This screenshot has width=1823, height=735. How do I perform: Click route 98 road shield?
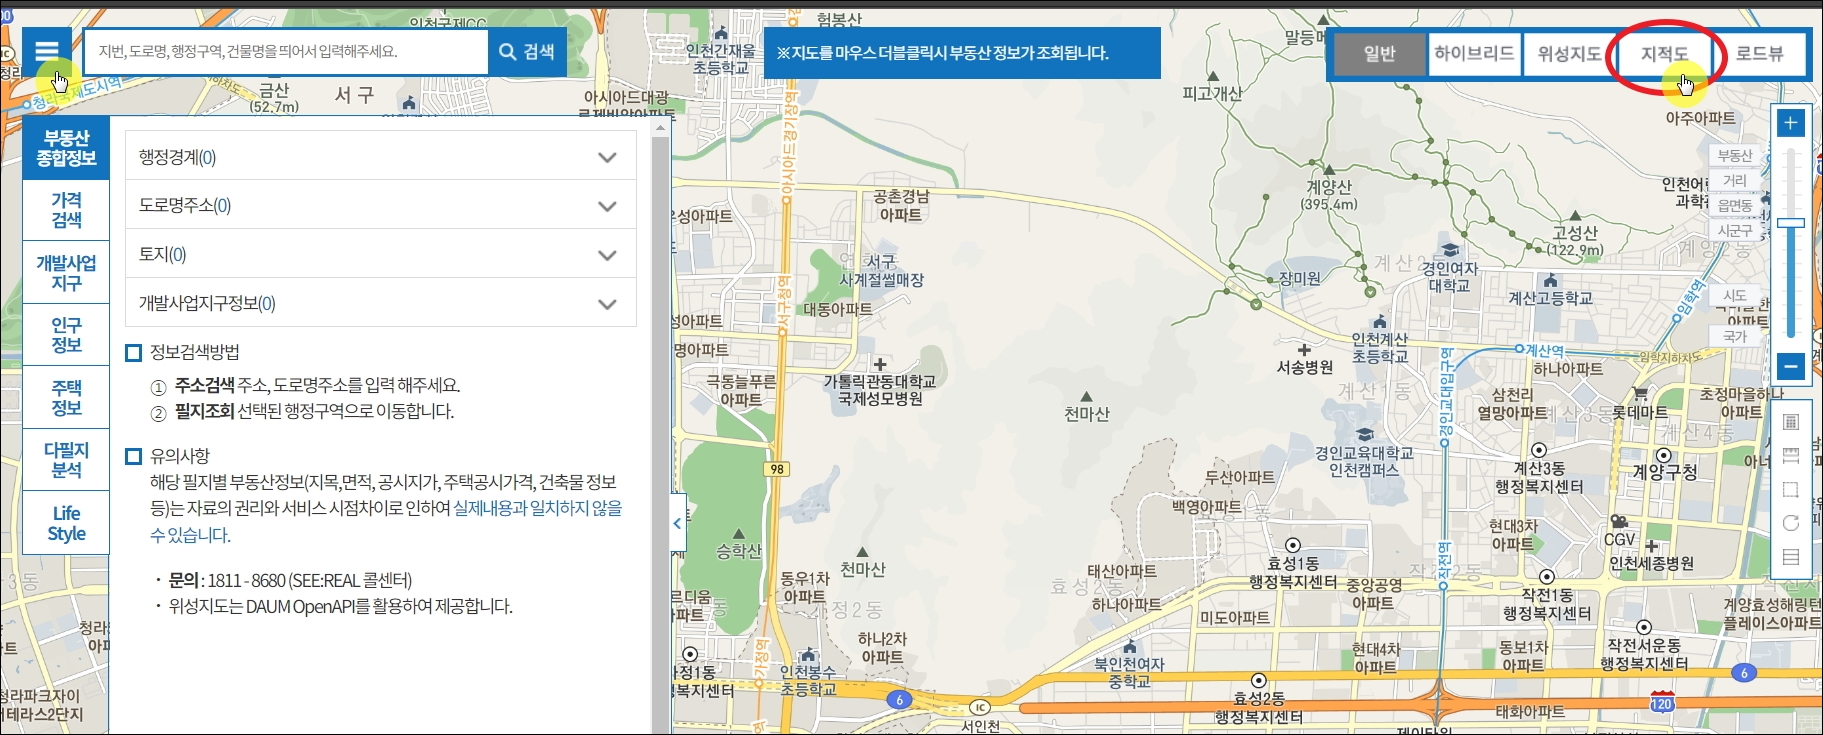[x=777, y=469]
